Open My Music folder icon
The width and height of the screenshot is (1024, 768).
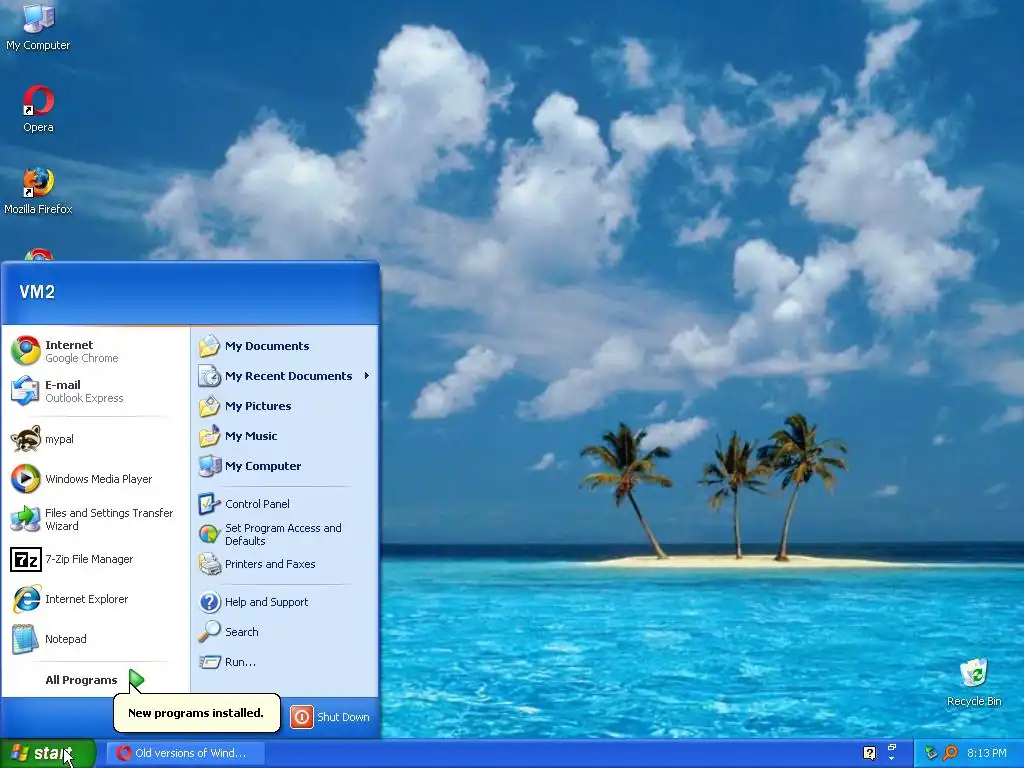(x=210, y=436)
